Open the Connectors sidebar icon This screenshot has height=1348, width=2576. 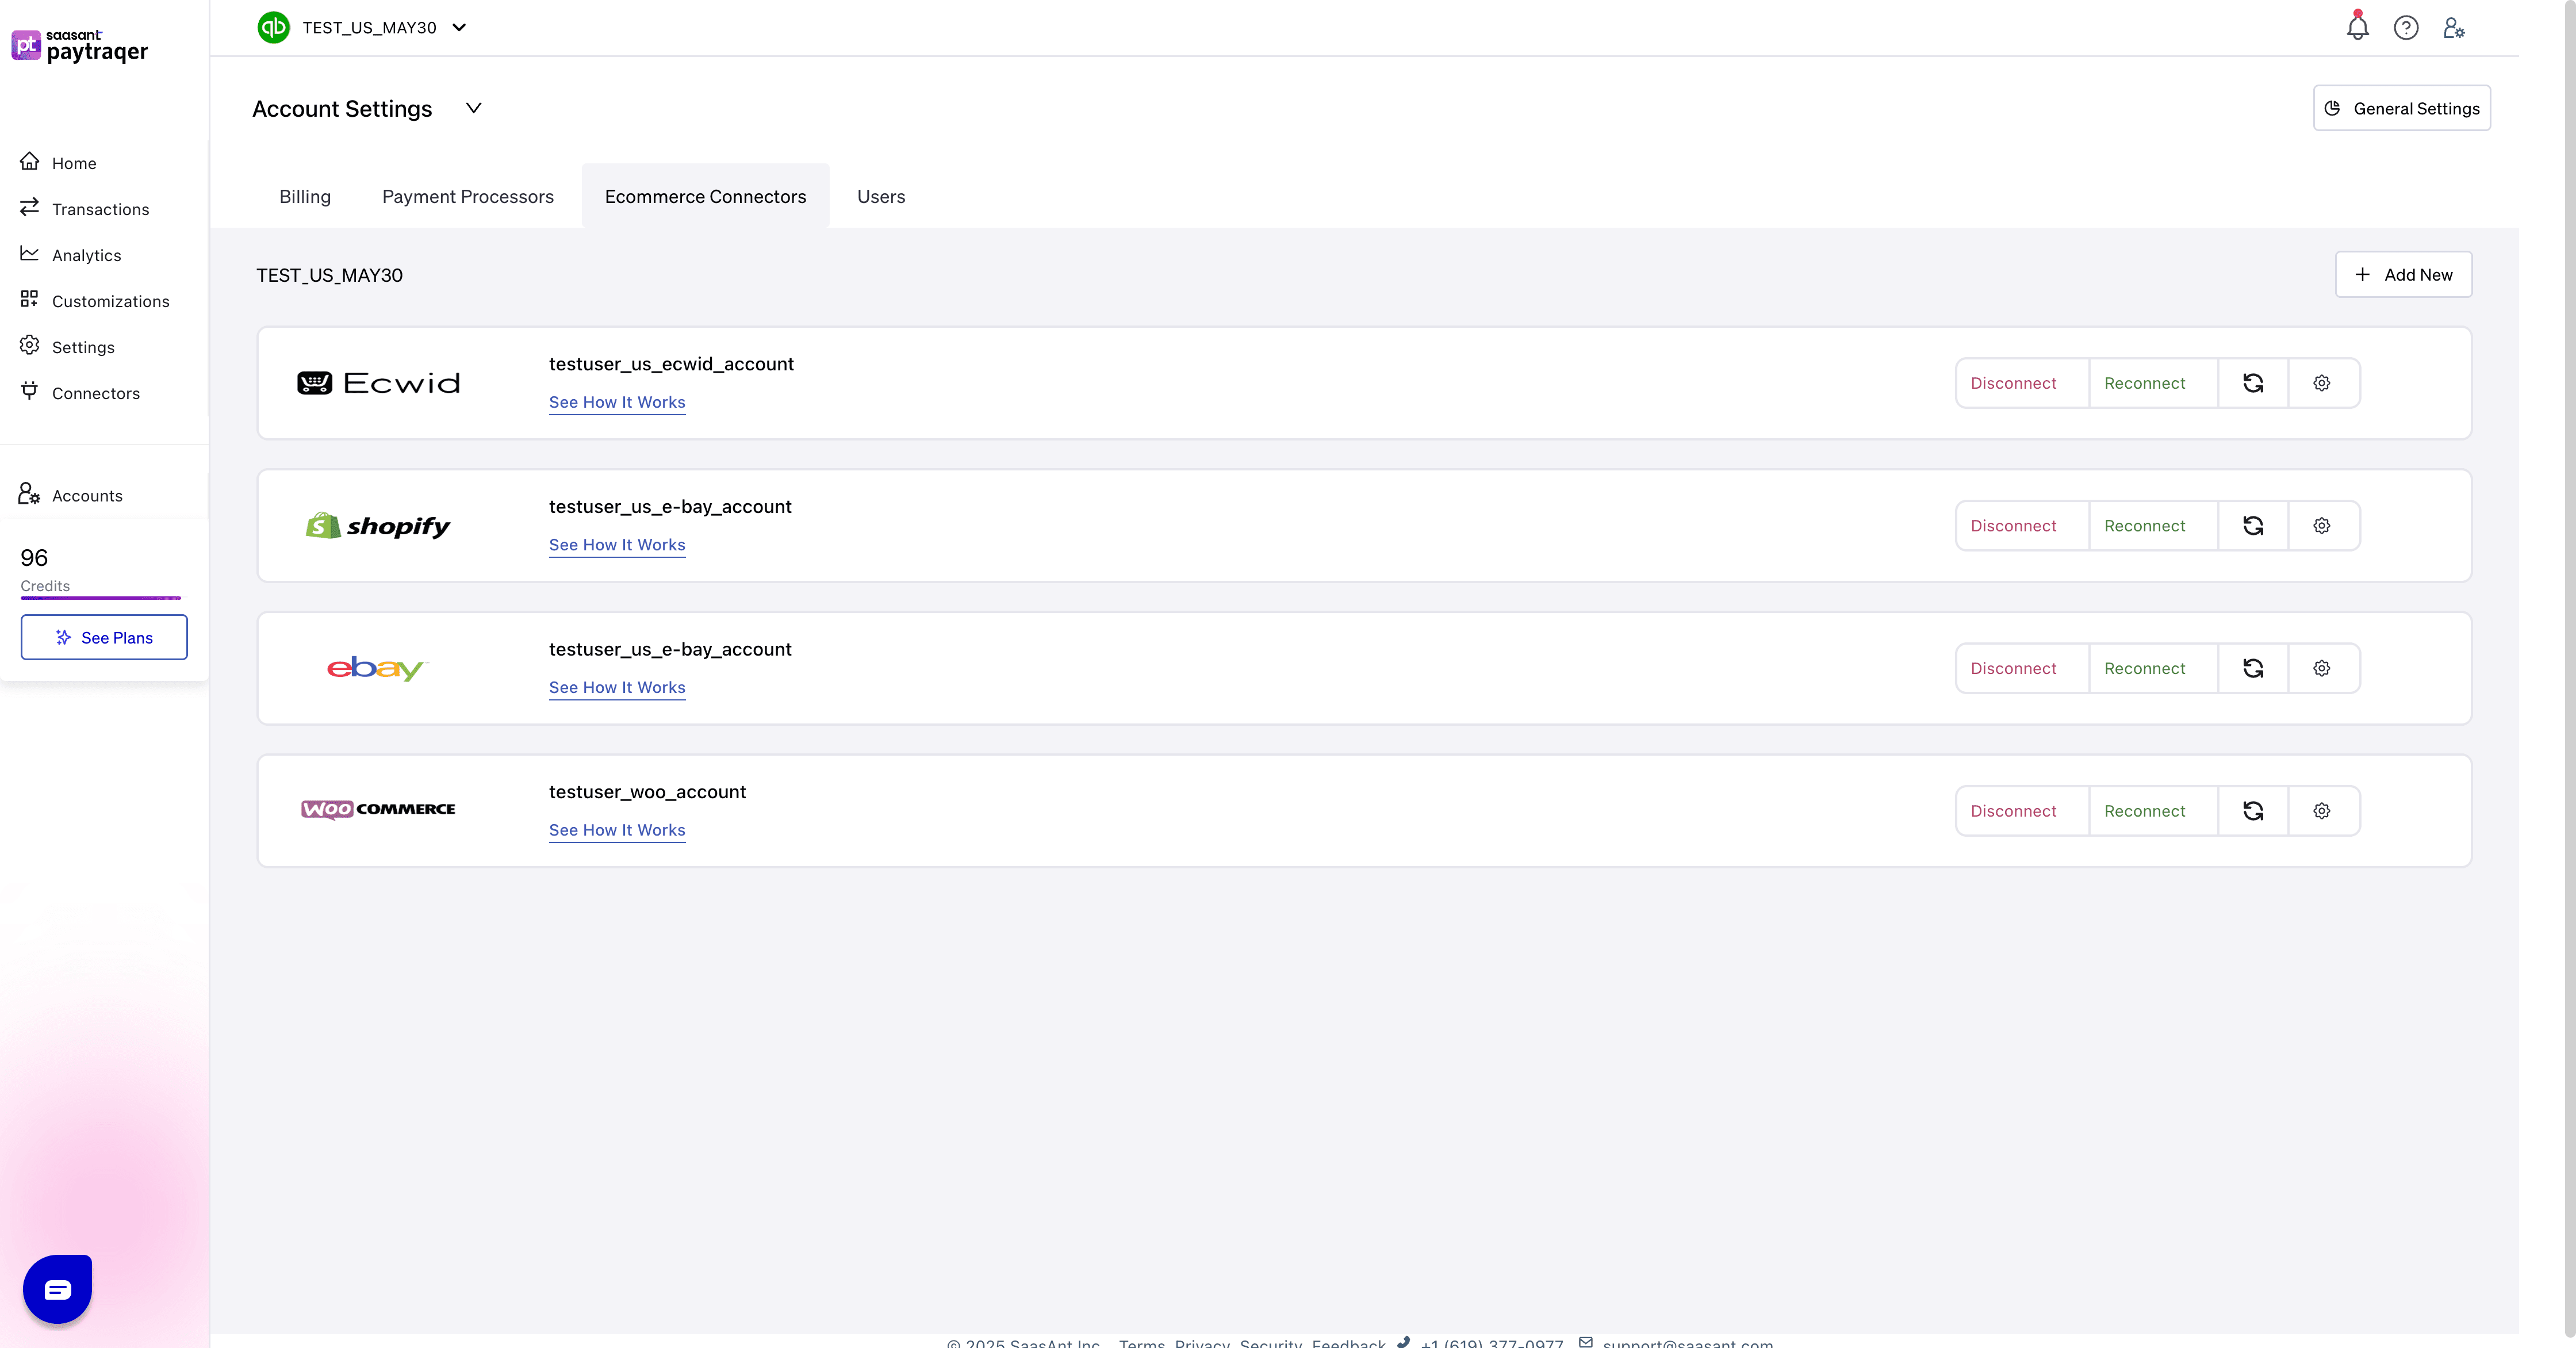tap(30, 392)
